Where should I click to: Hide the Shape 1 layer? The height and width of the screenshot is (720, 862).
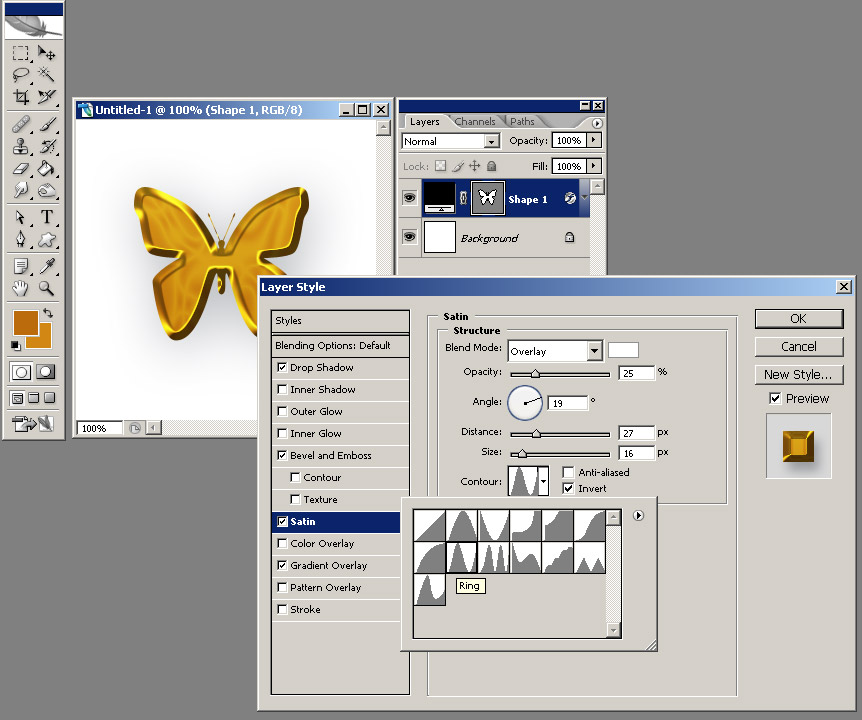410,197
